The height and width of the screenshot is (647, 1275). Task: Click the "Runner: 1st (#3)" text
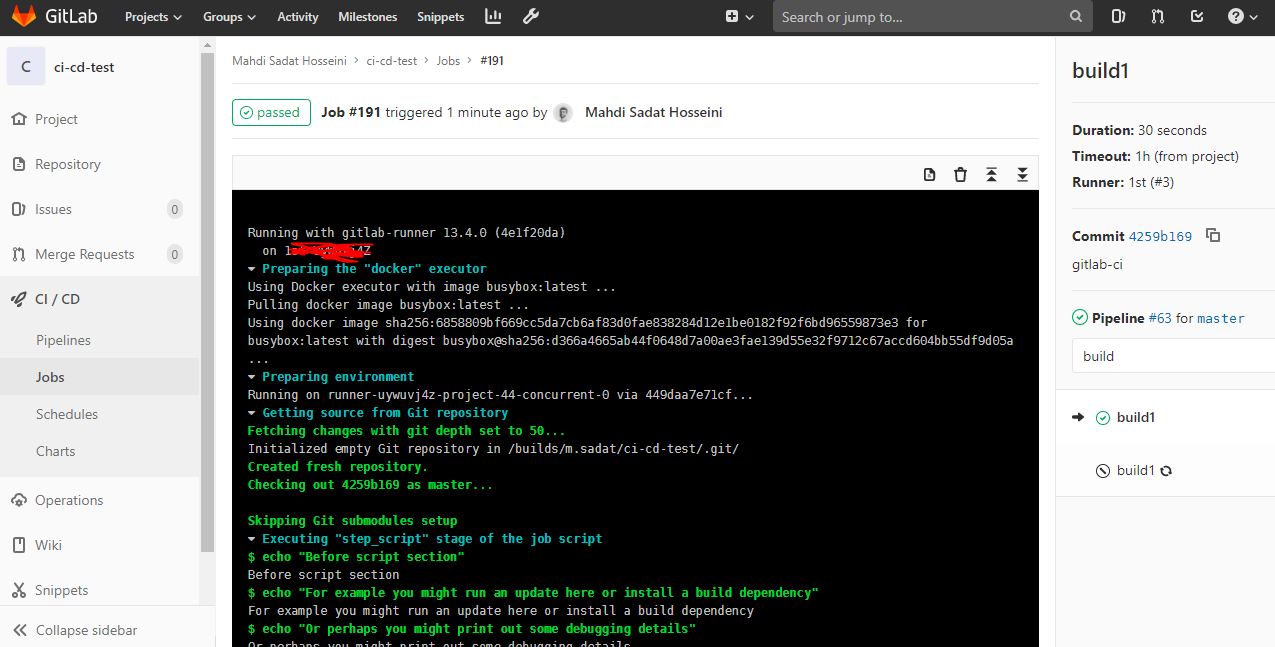pos(1123,182)
